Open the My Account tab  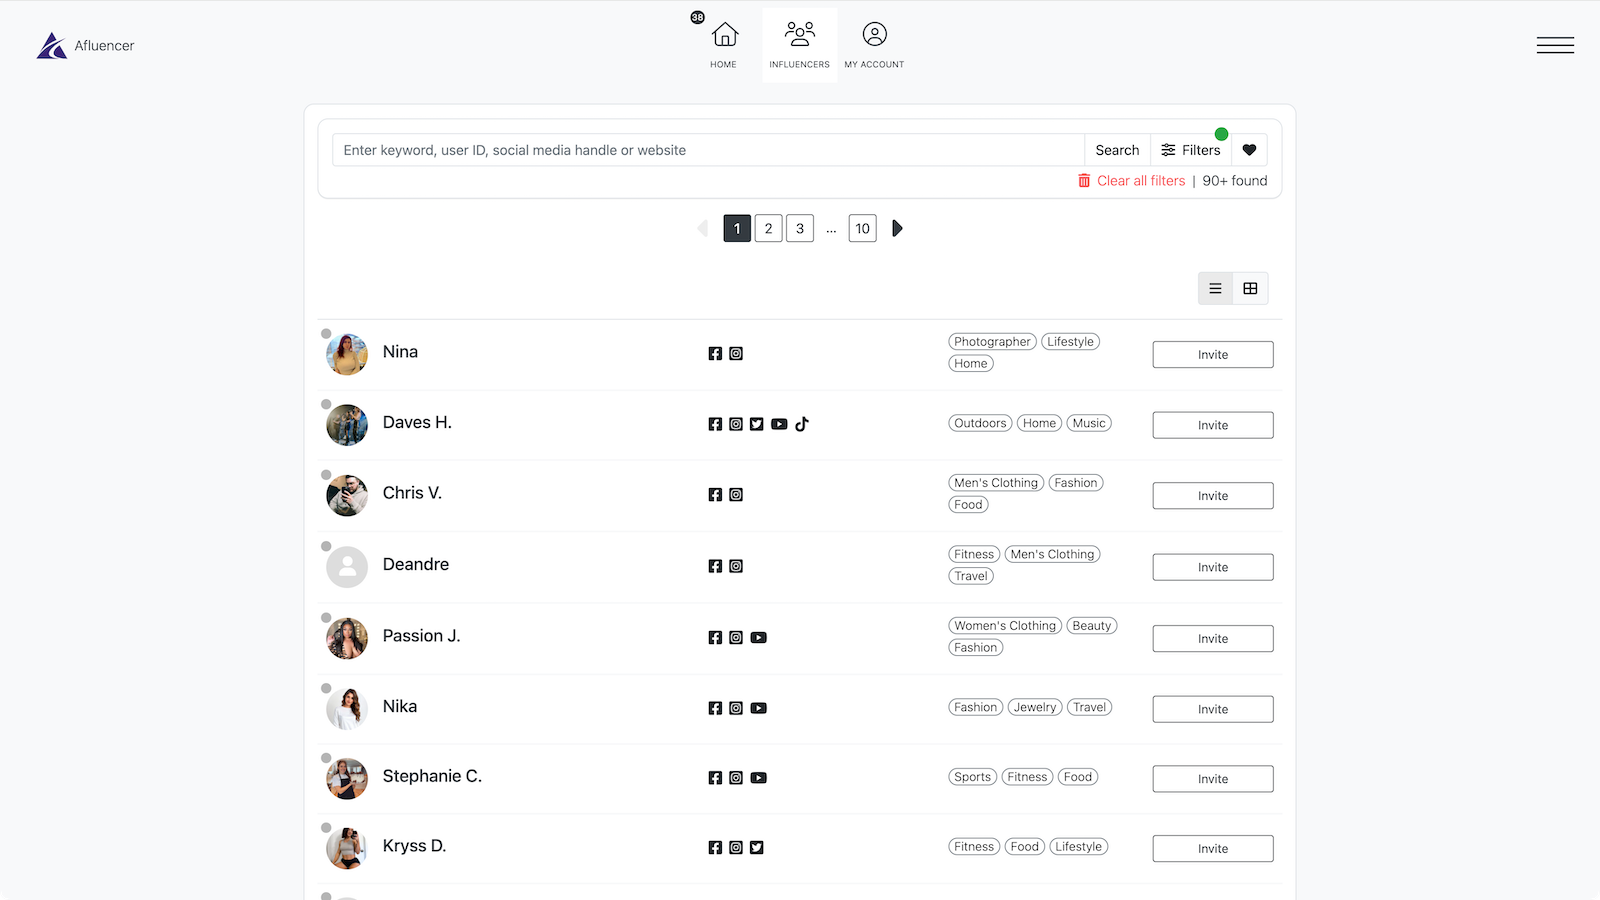tap(874, 44)
